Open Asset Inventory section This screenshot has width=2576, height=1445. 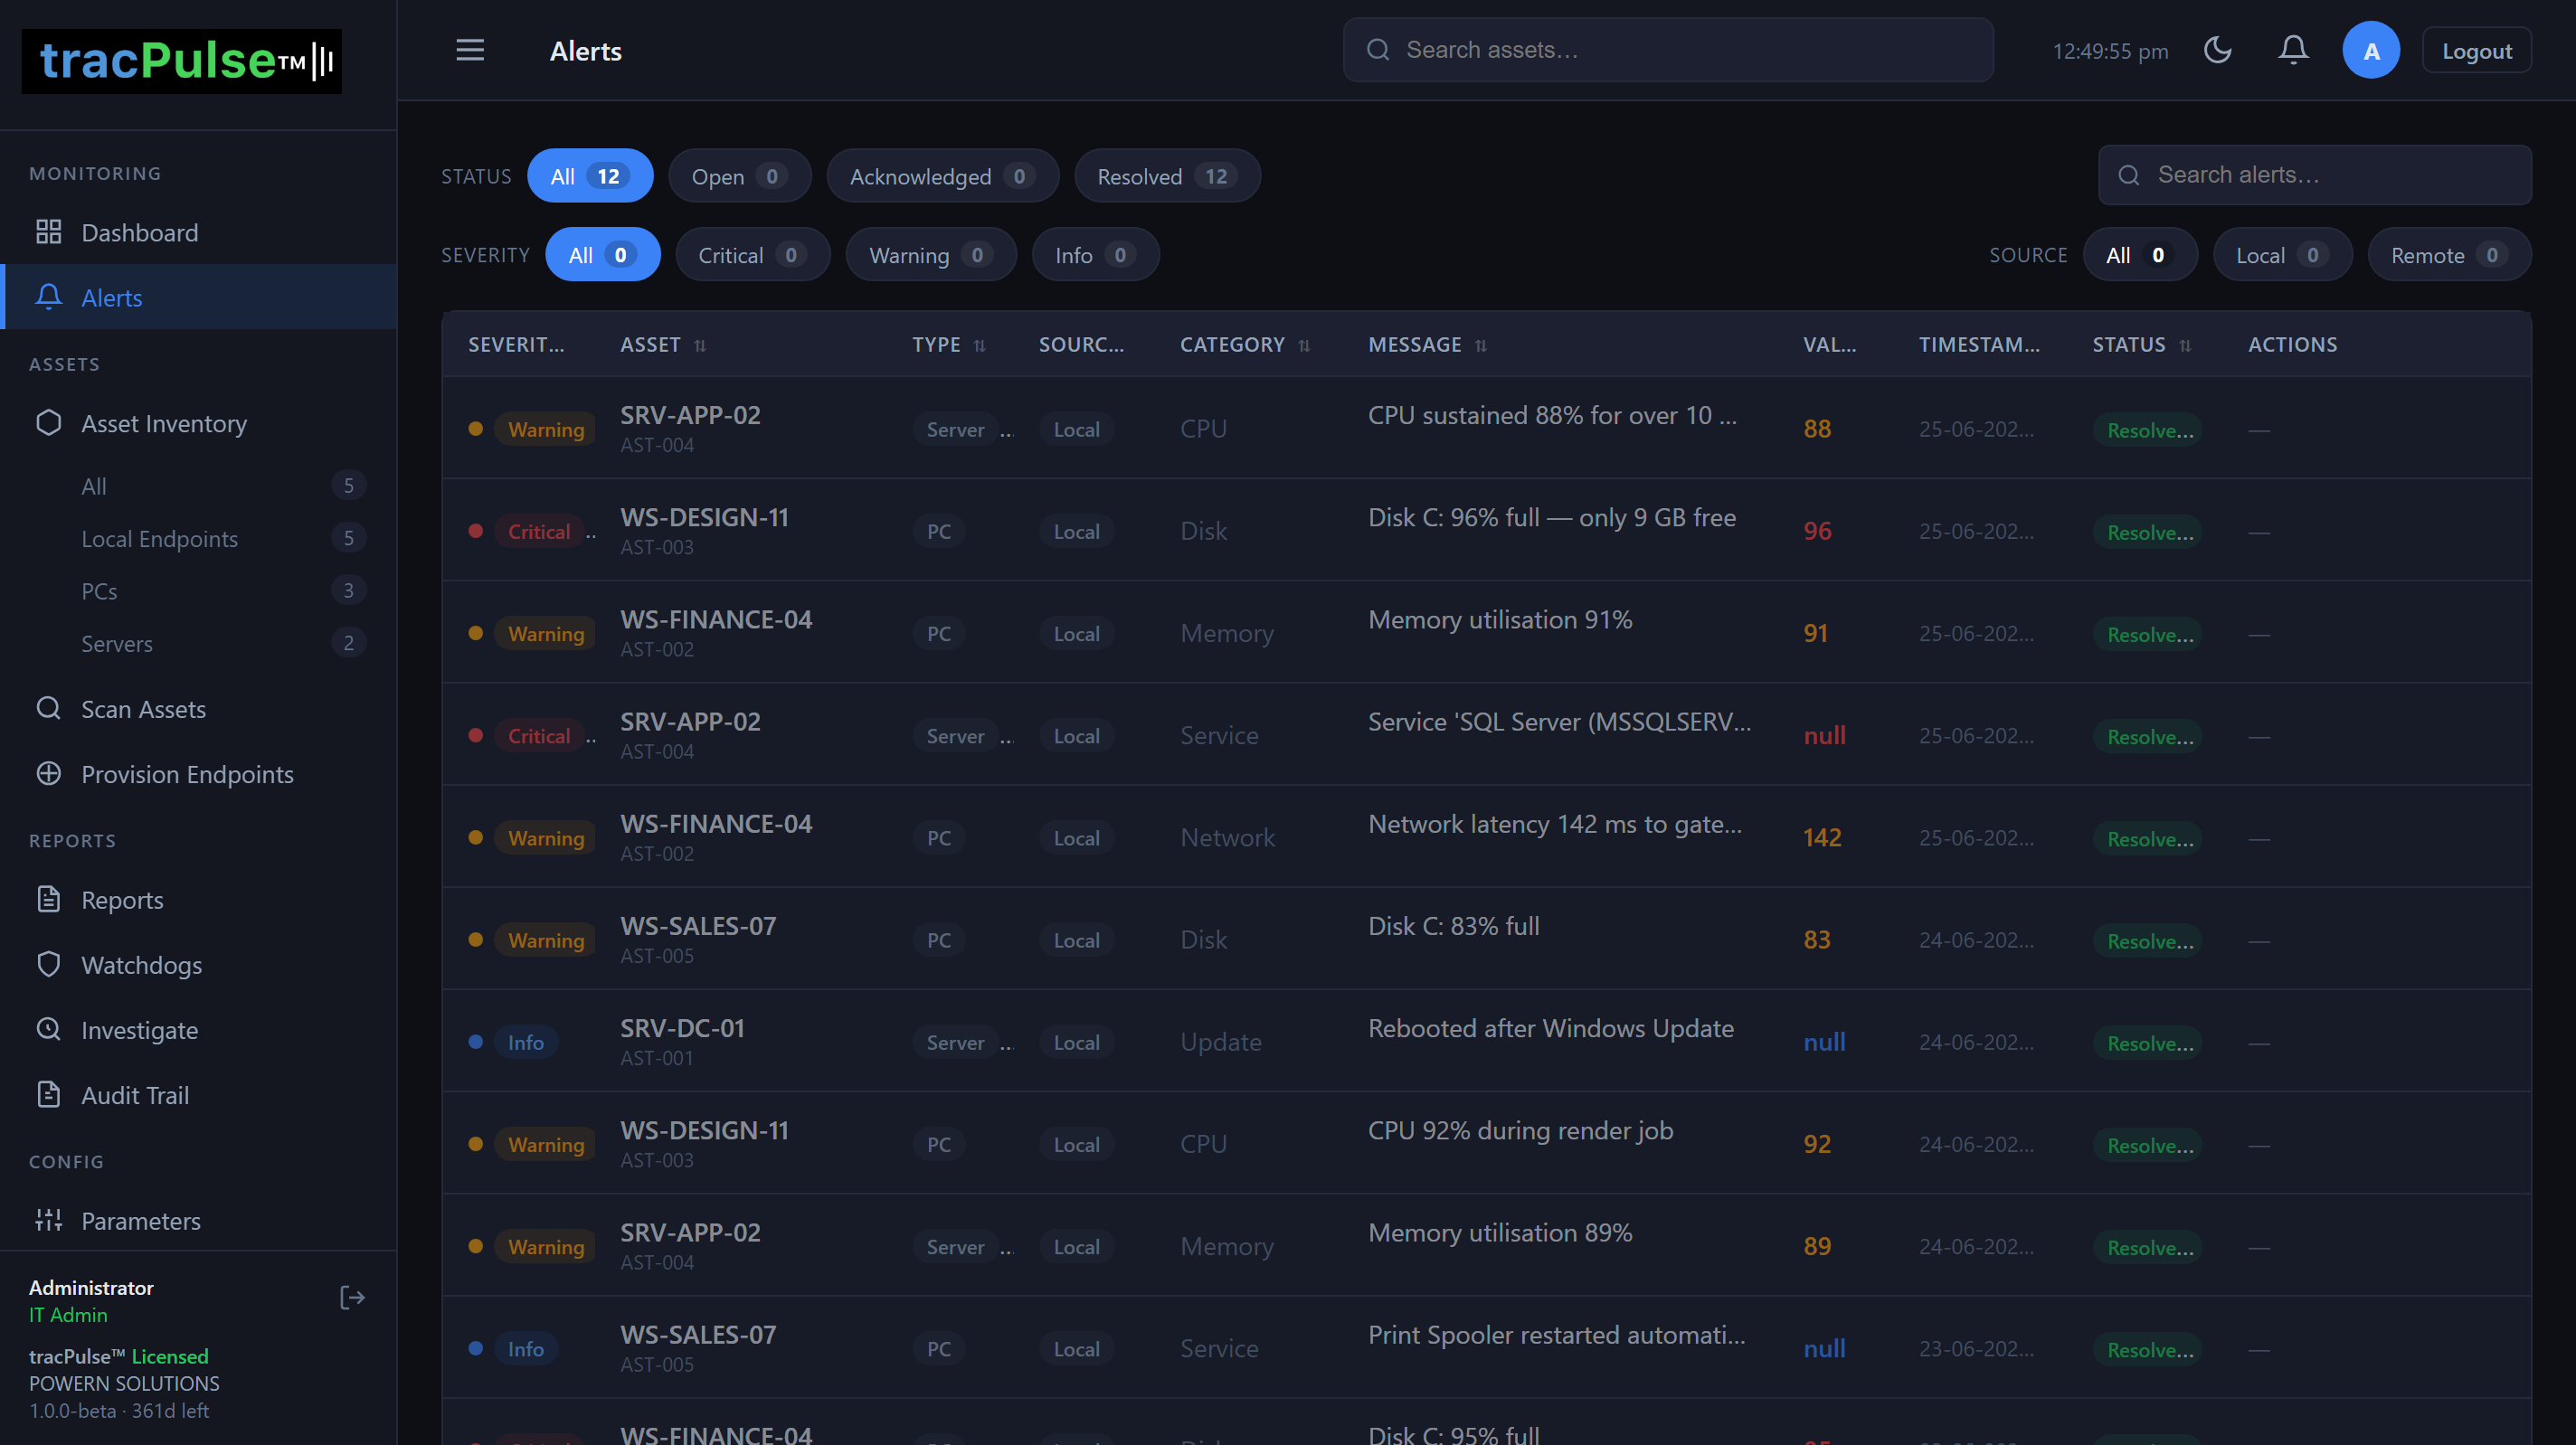pos(200,423)
